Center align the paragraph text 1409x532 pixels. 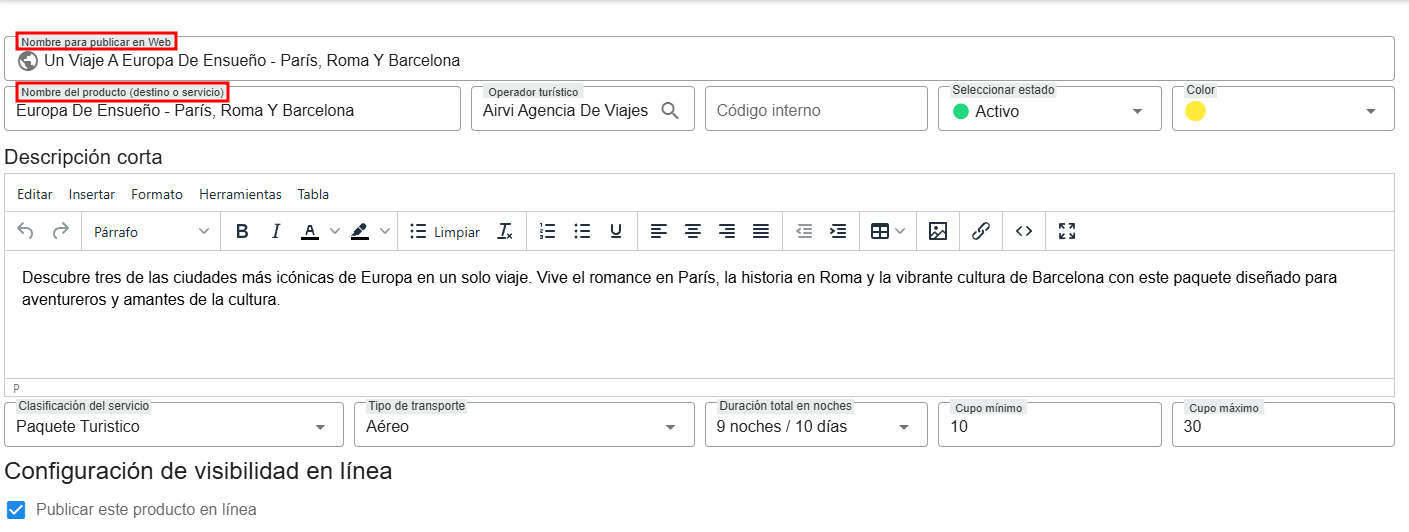point(692,231)
